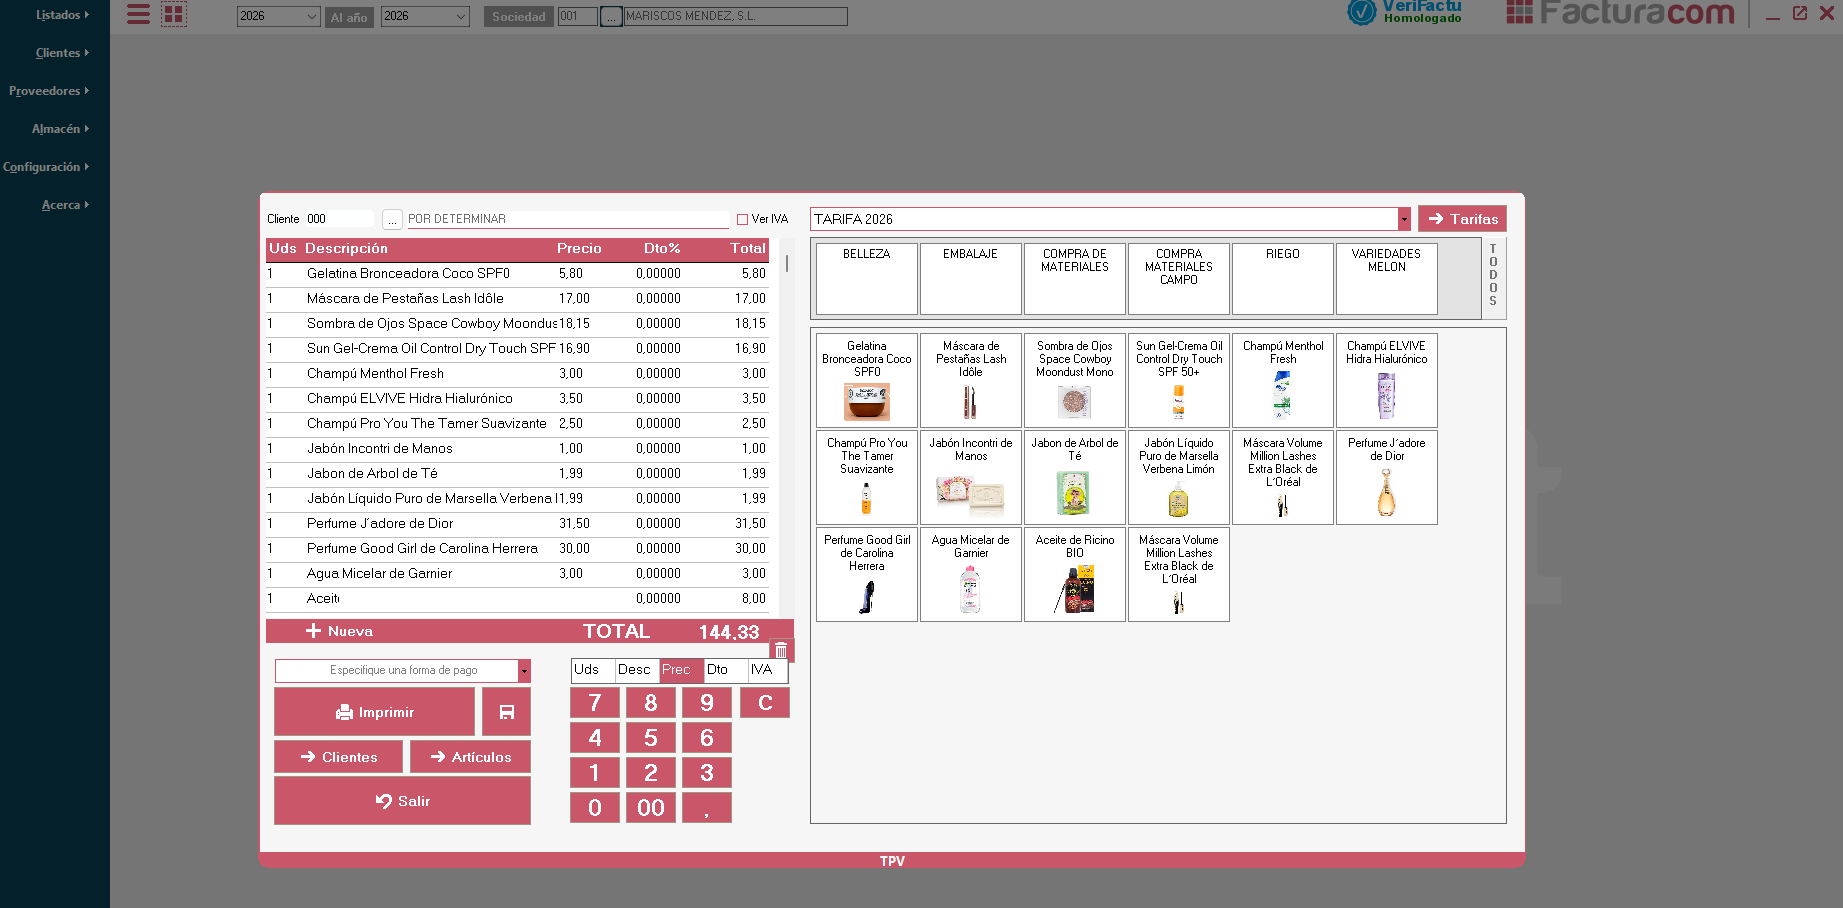Open the 'Especifique una forma de pago' dropdown
1843x908 pixels.
click(524, 671)
